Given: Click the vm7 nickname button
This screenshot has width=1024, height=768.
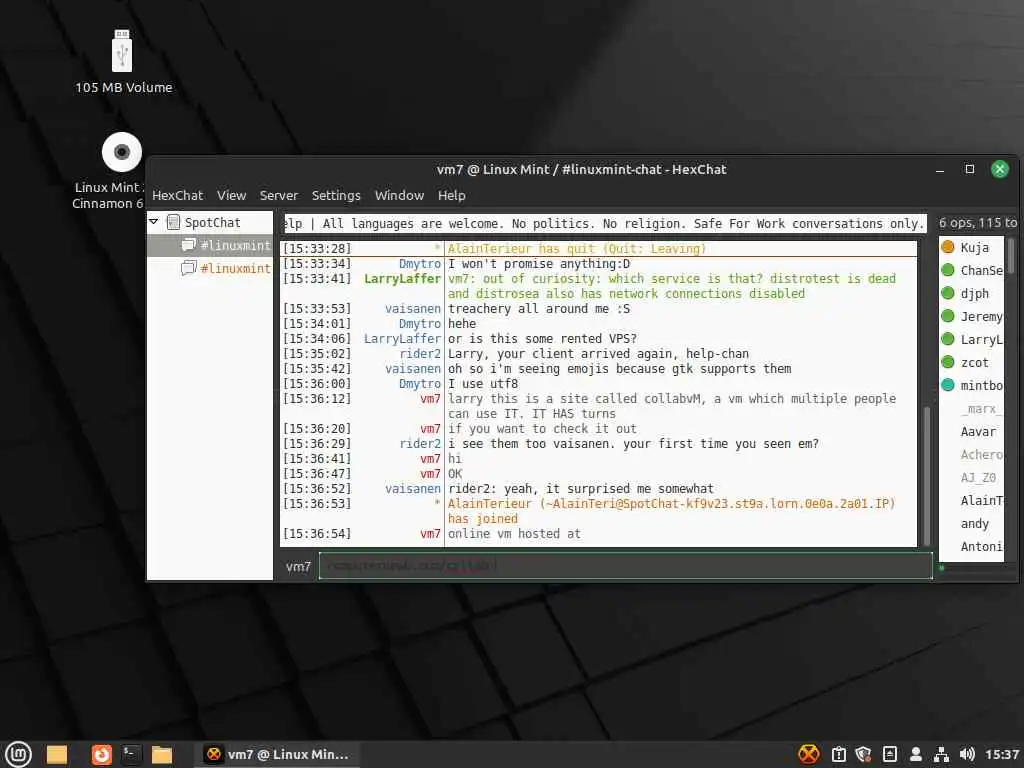Looking at the screenshot, I should (x=298, y=566).
